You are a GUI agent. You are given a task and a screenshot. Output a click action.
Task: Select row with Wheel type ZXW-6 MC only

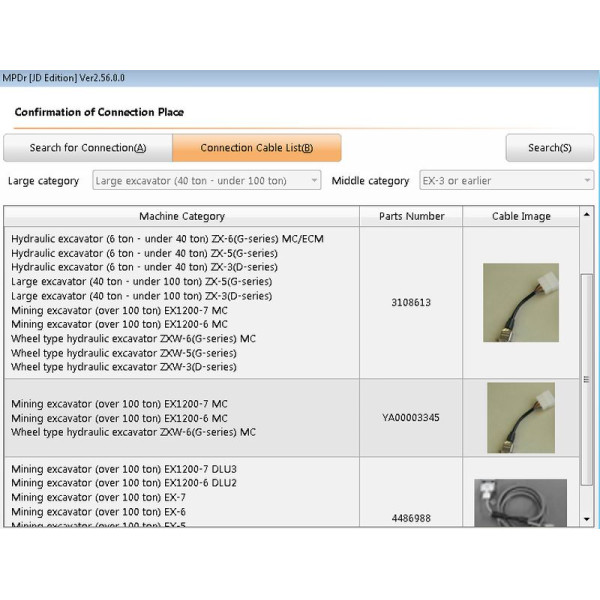click(x=133, y=432)
